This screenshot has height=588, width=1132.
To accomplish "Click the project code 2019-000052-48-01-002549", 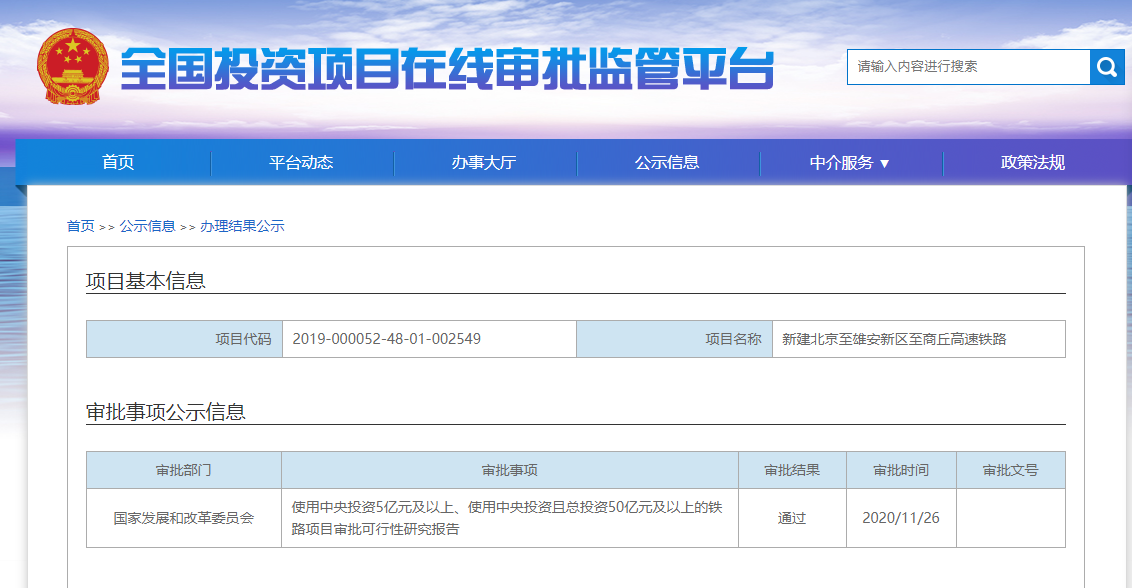I will [x=386, y=339].
